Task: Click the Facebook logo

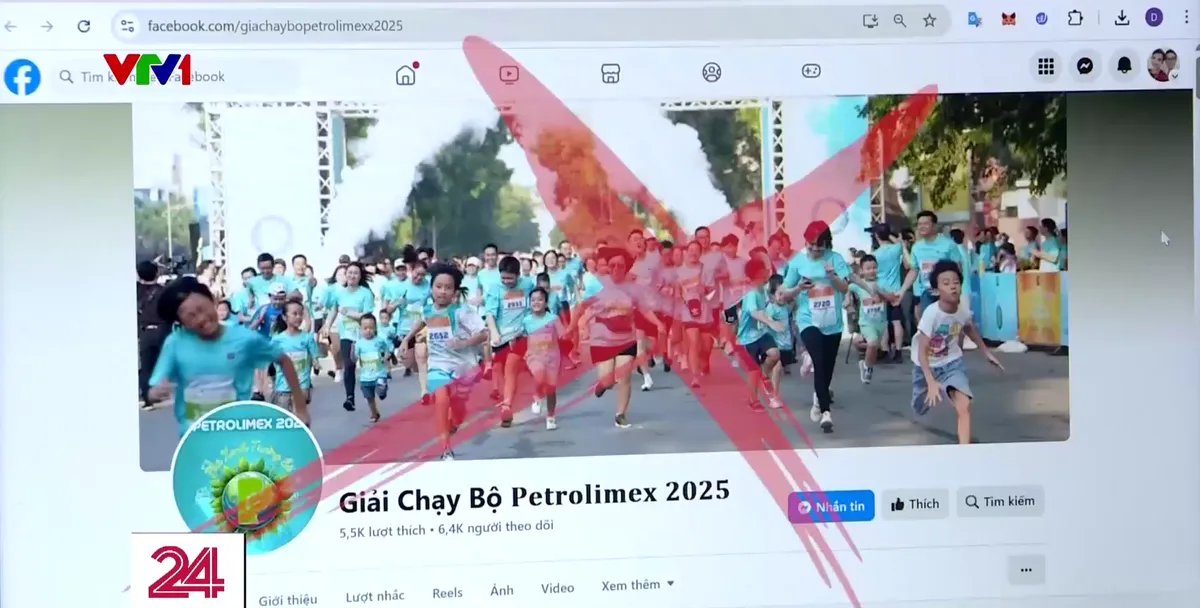Action: tap(22, 77)
